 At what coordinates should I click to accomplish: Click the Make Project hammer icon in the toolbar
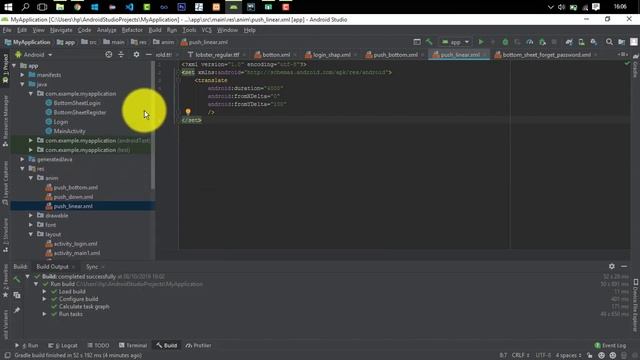pos(429,42)
